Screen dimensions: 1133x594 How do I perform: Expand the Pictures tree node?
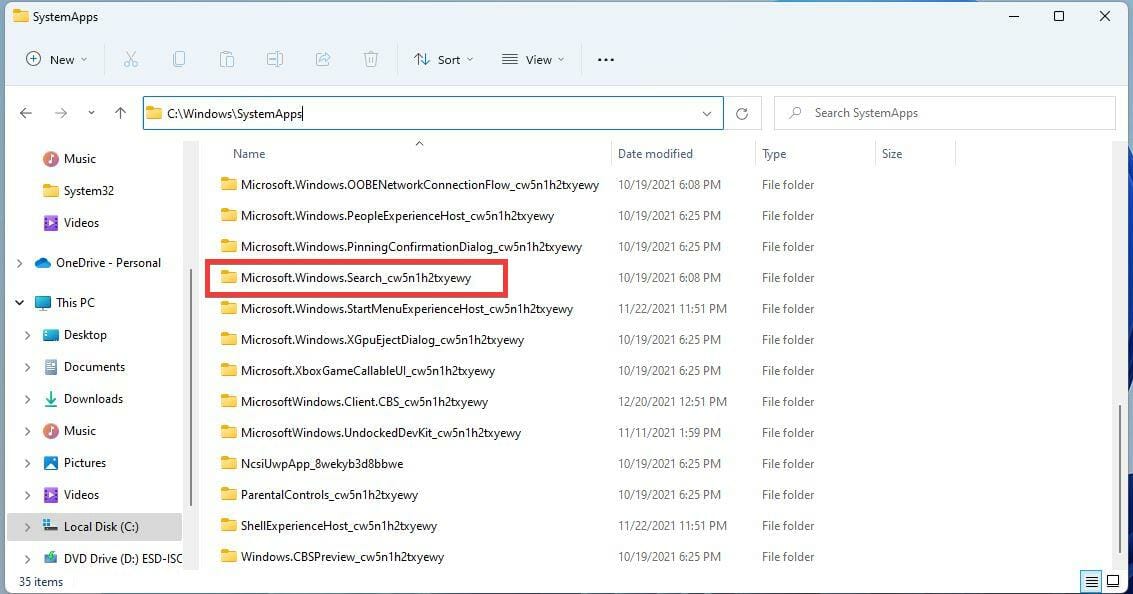pos(27,463)
